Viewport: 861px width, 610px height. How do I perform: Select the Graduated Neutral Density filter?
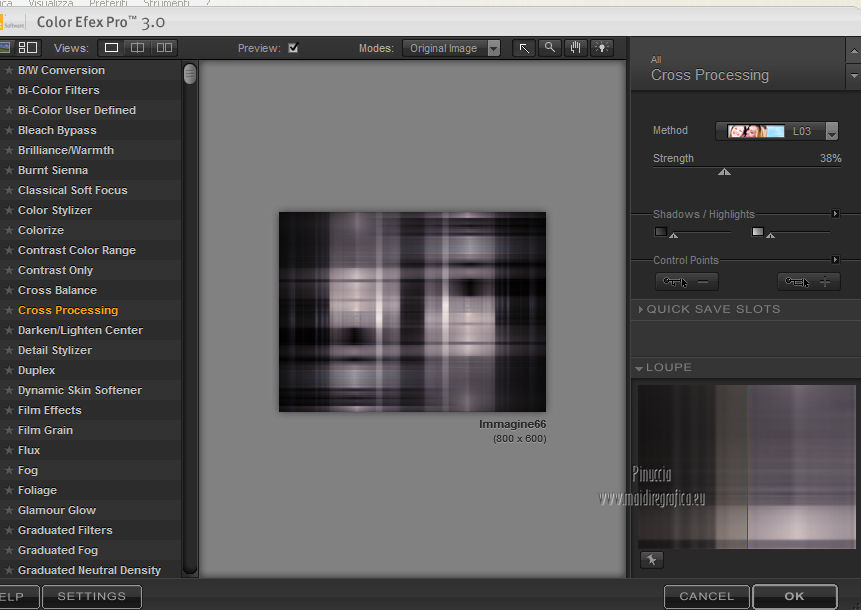(x=89, y=570)
